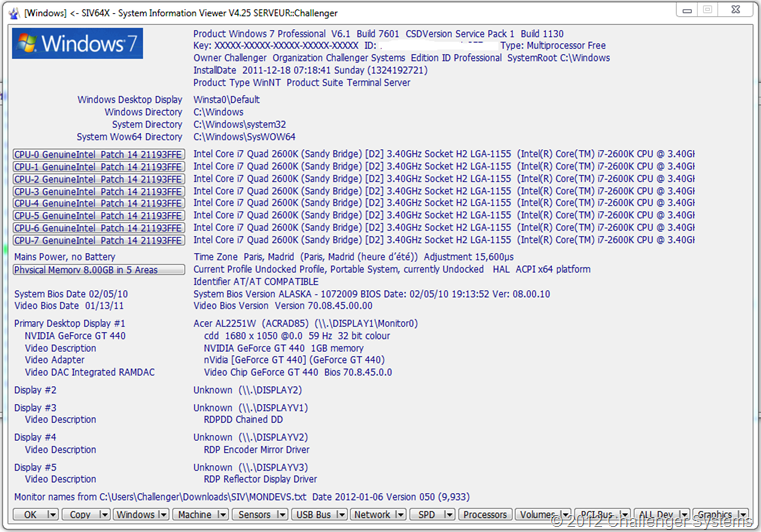Screen dimensions: 761x532
Task: Click the Product Windows 7 Professional line
Action: point(378,34)
